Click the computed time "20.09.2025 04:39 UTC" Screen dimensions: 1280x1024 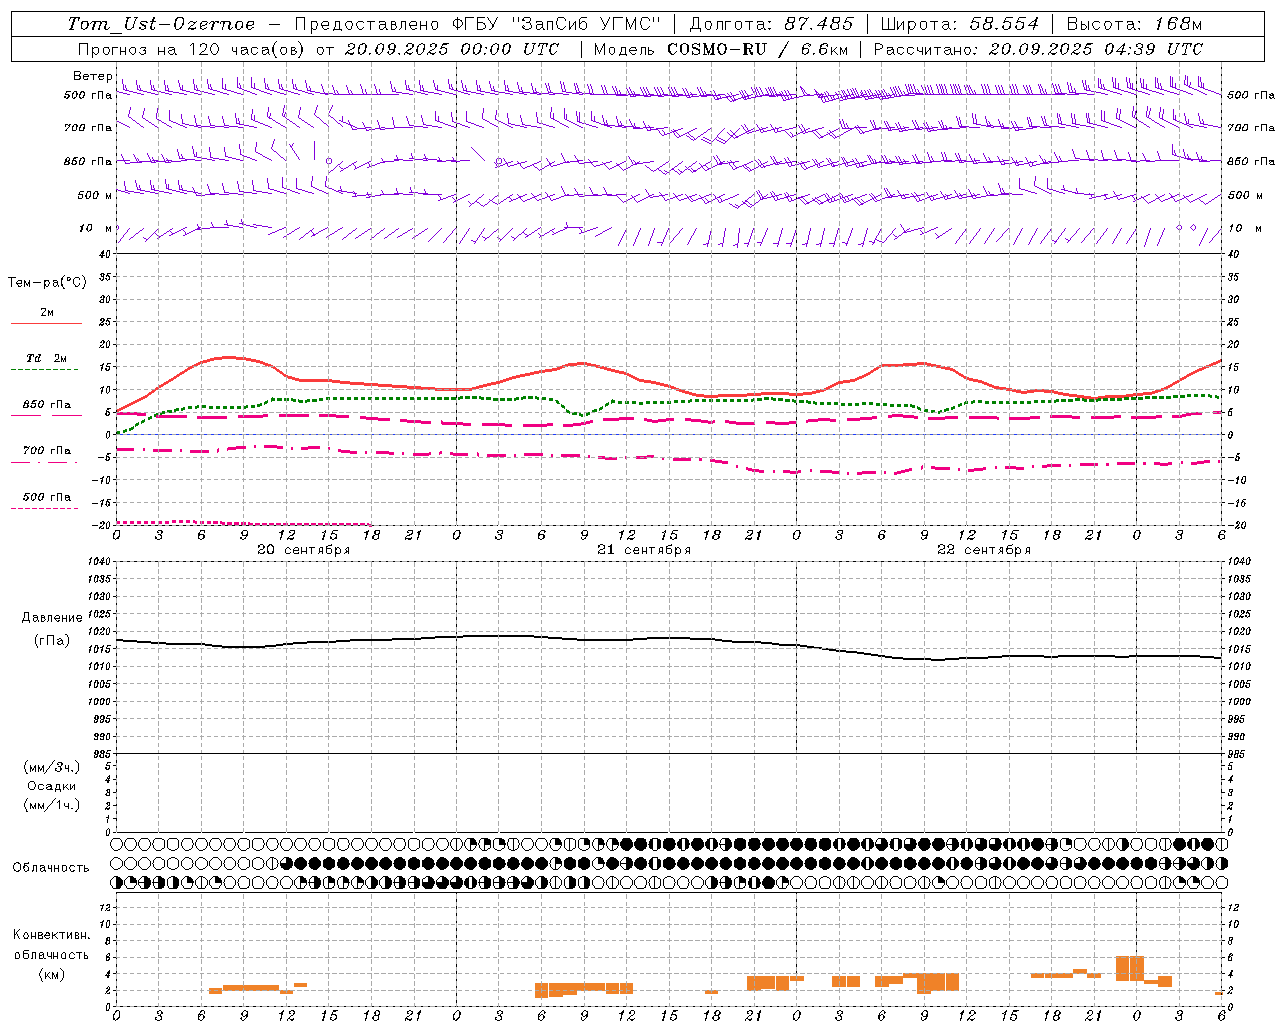coord(1095,49)
